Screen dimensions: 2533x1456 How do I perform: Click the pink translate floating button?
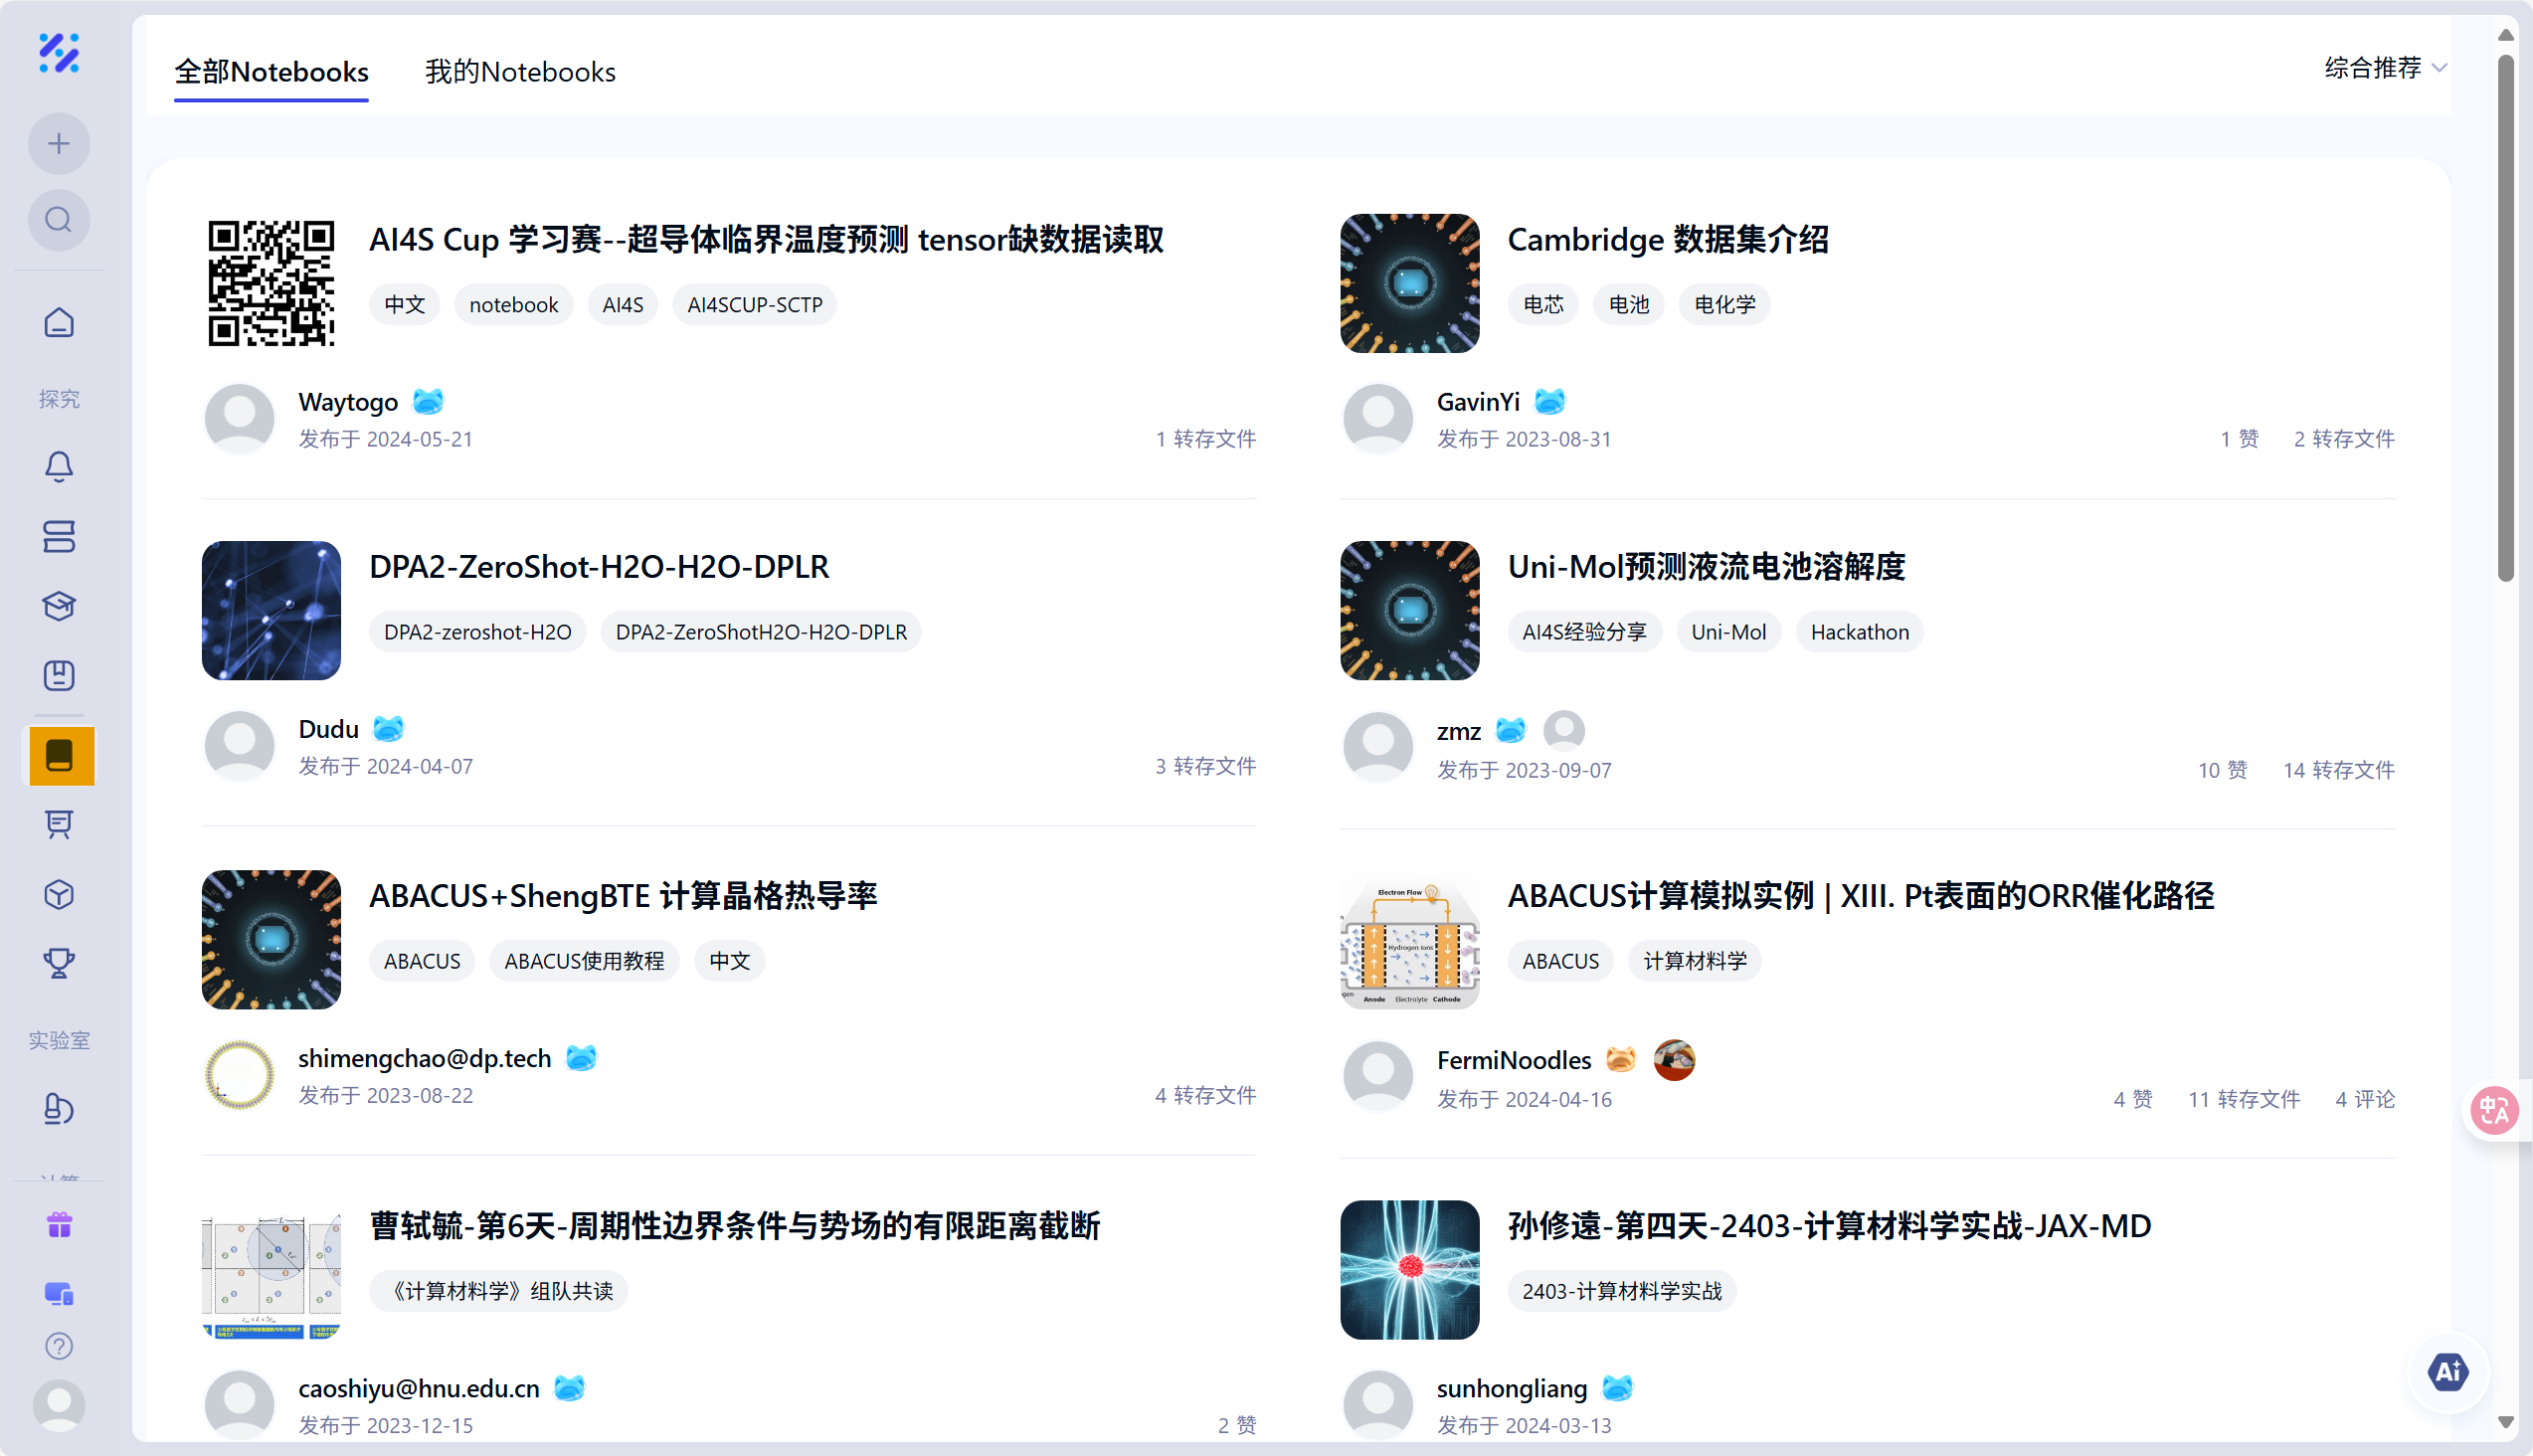pyautogui.click(x=2493, y=1111)
